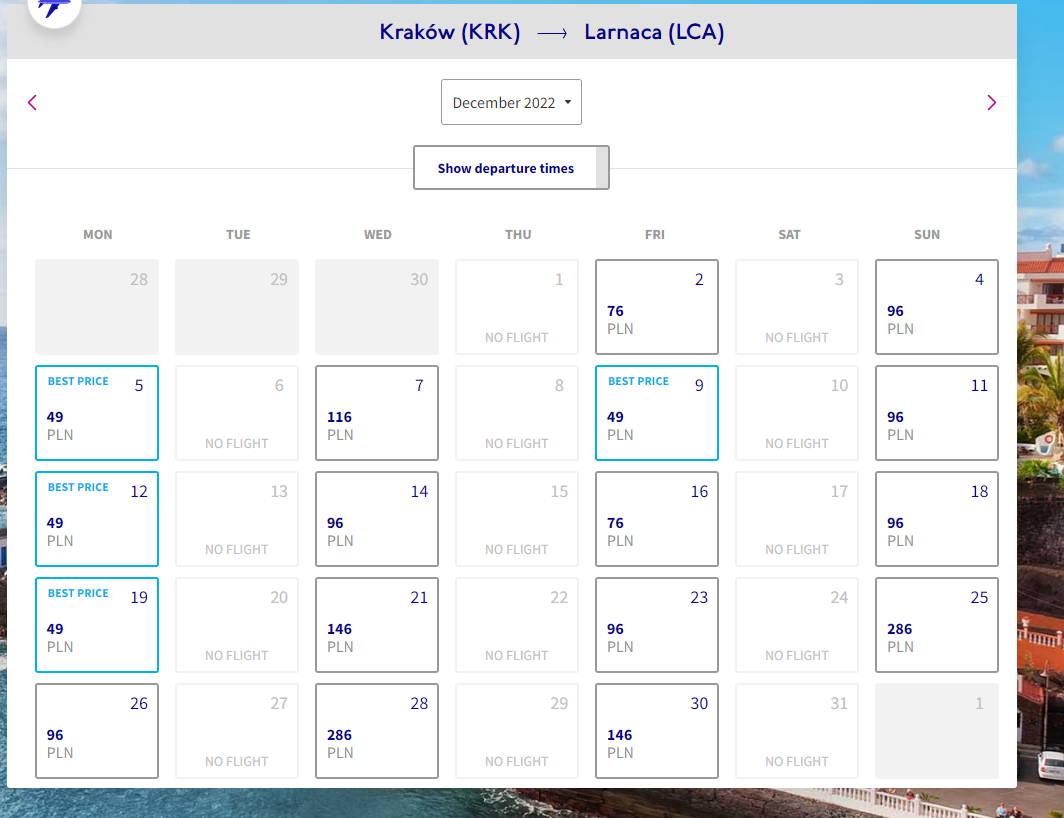Click the December 13 no-flight cell
The width and height of the screenshot is (1064, 818).
[x=237, y=519]
